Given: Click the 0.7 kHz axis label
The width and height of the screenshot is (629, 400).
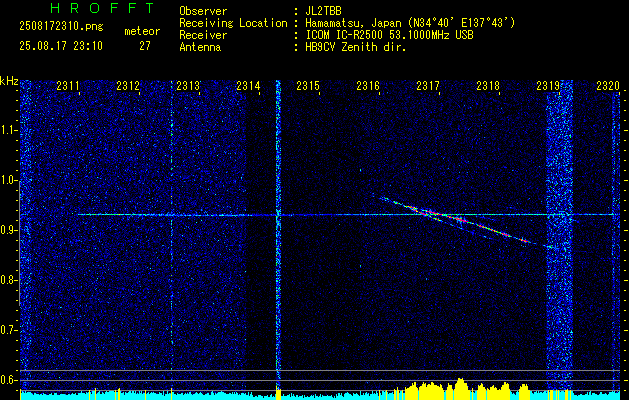Looking at the screenshot, I should pos(9,330).
